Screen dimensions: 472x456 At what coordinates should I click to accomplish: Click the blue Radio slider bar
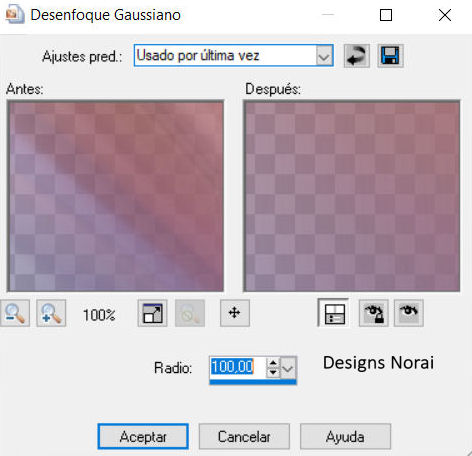(253, 382)
